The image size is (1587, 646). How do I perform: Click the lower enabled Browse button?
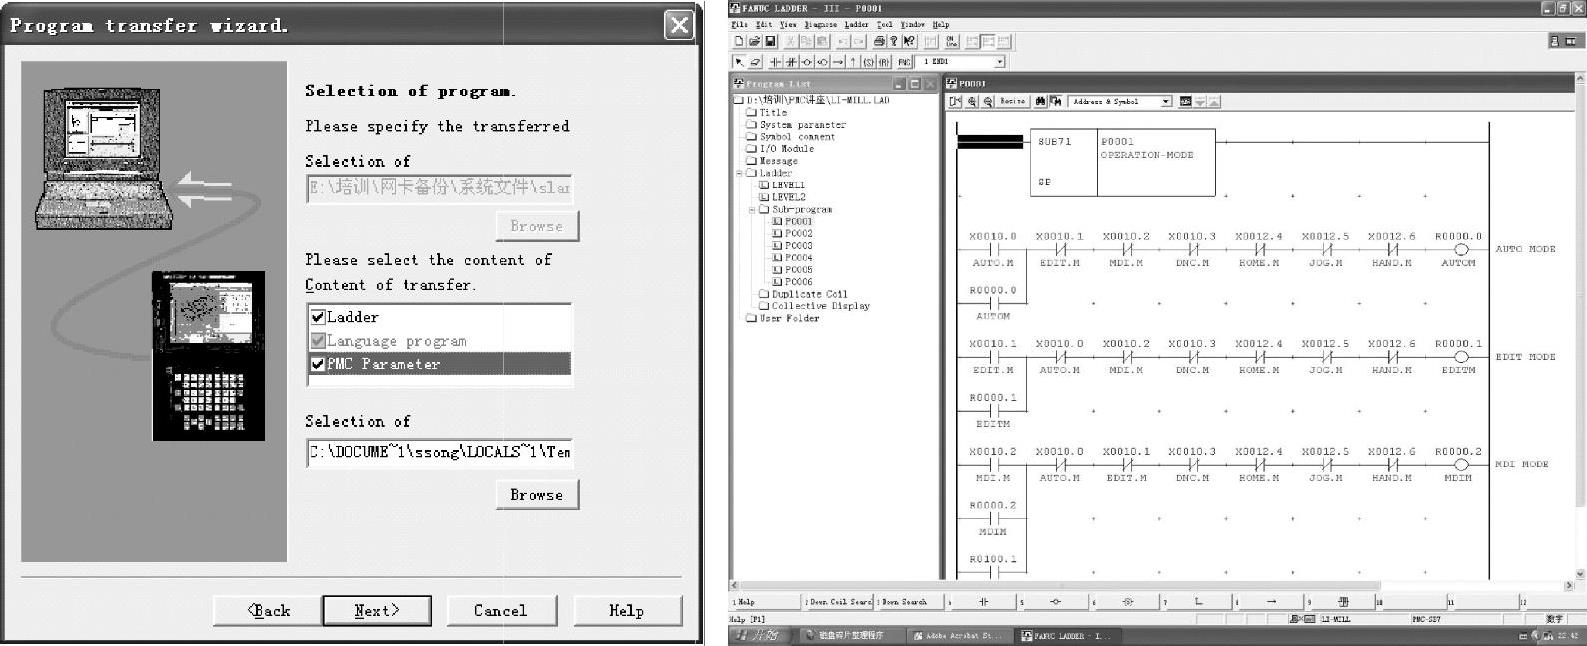click(x=537, y=494)
